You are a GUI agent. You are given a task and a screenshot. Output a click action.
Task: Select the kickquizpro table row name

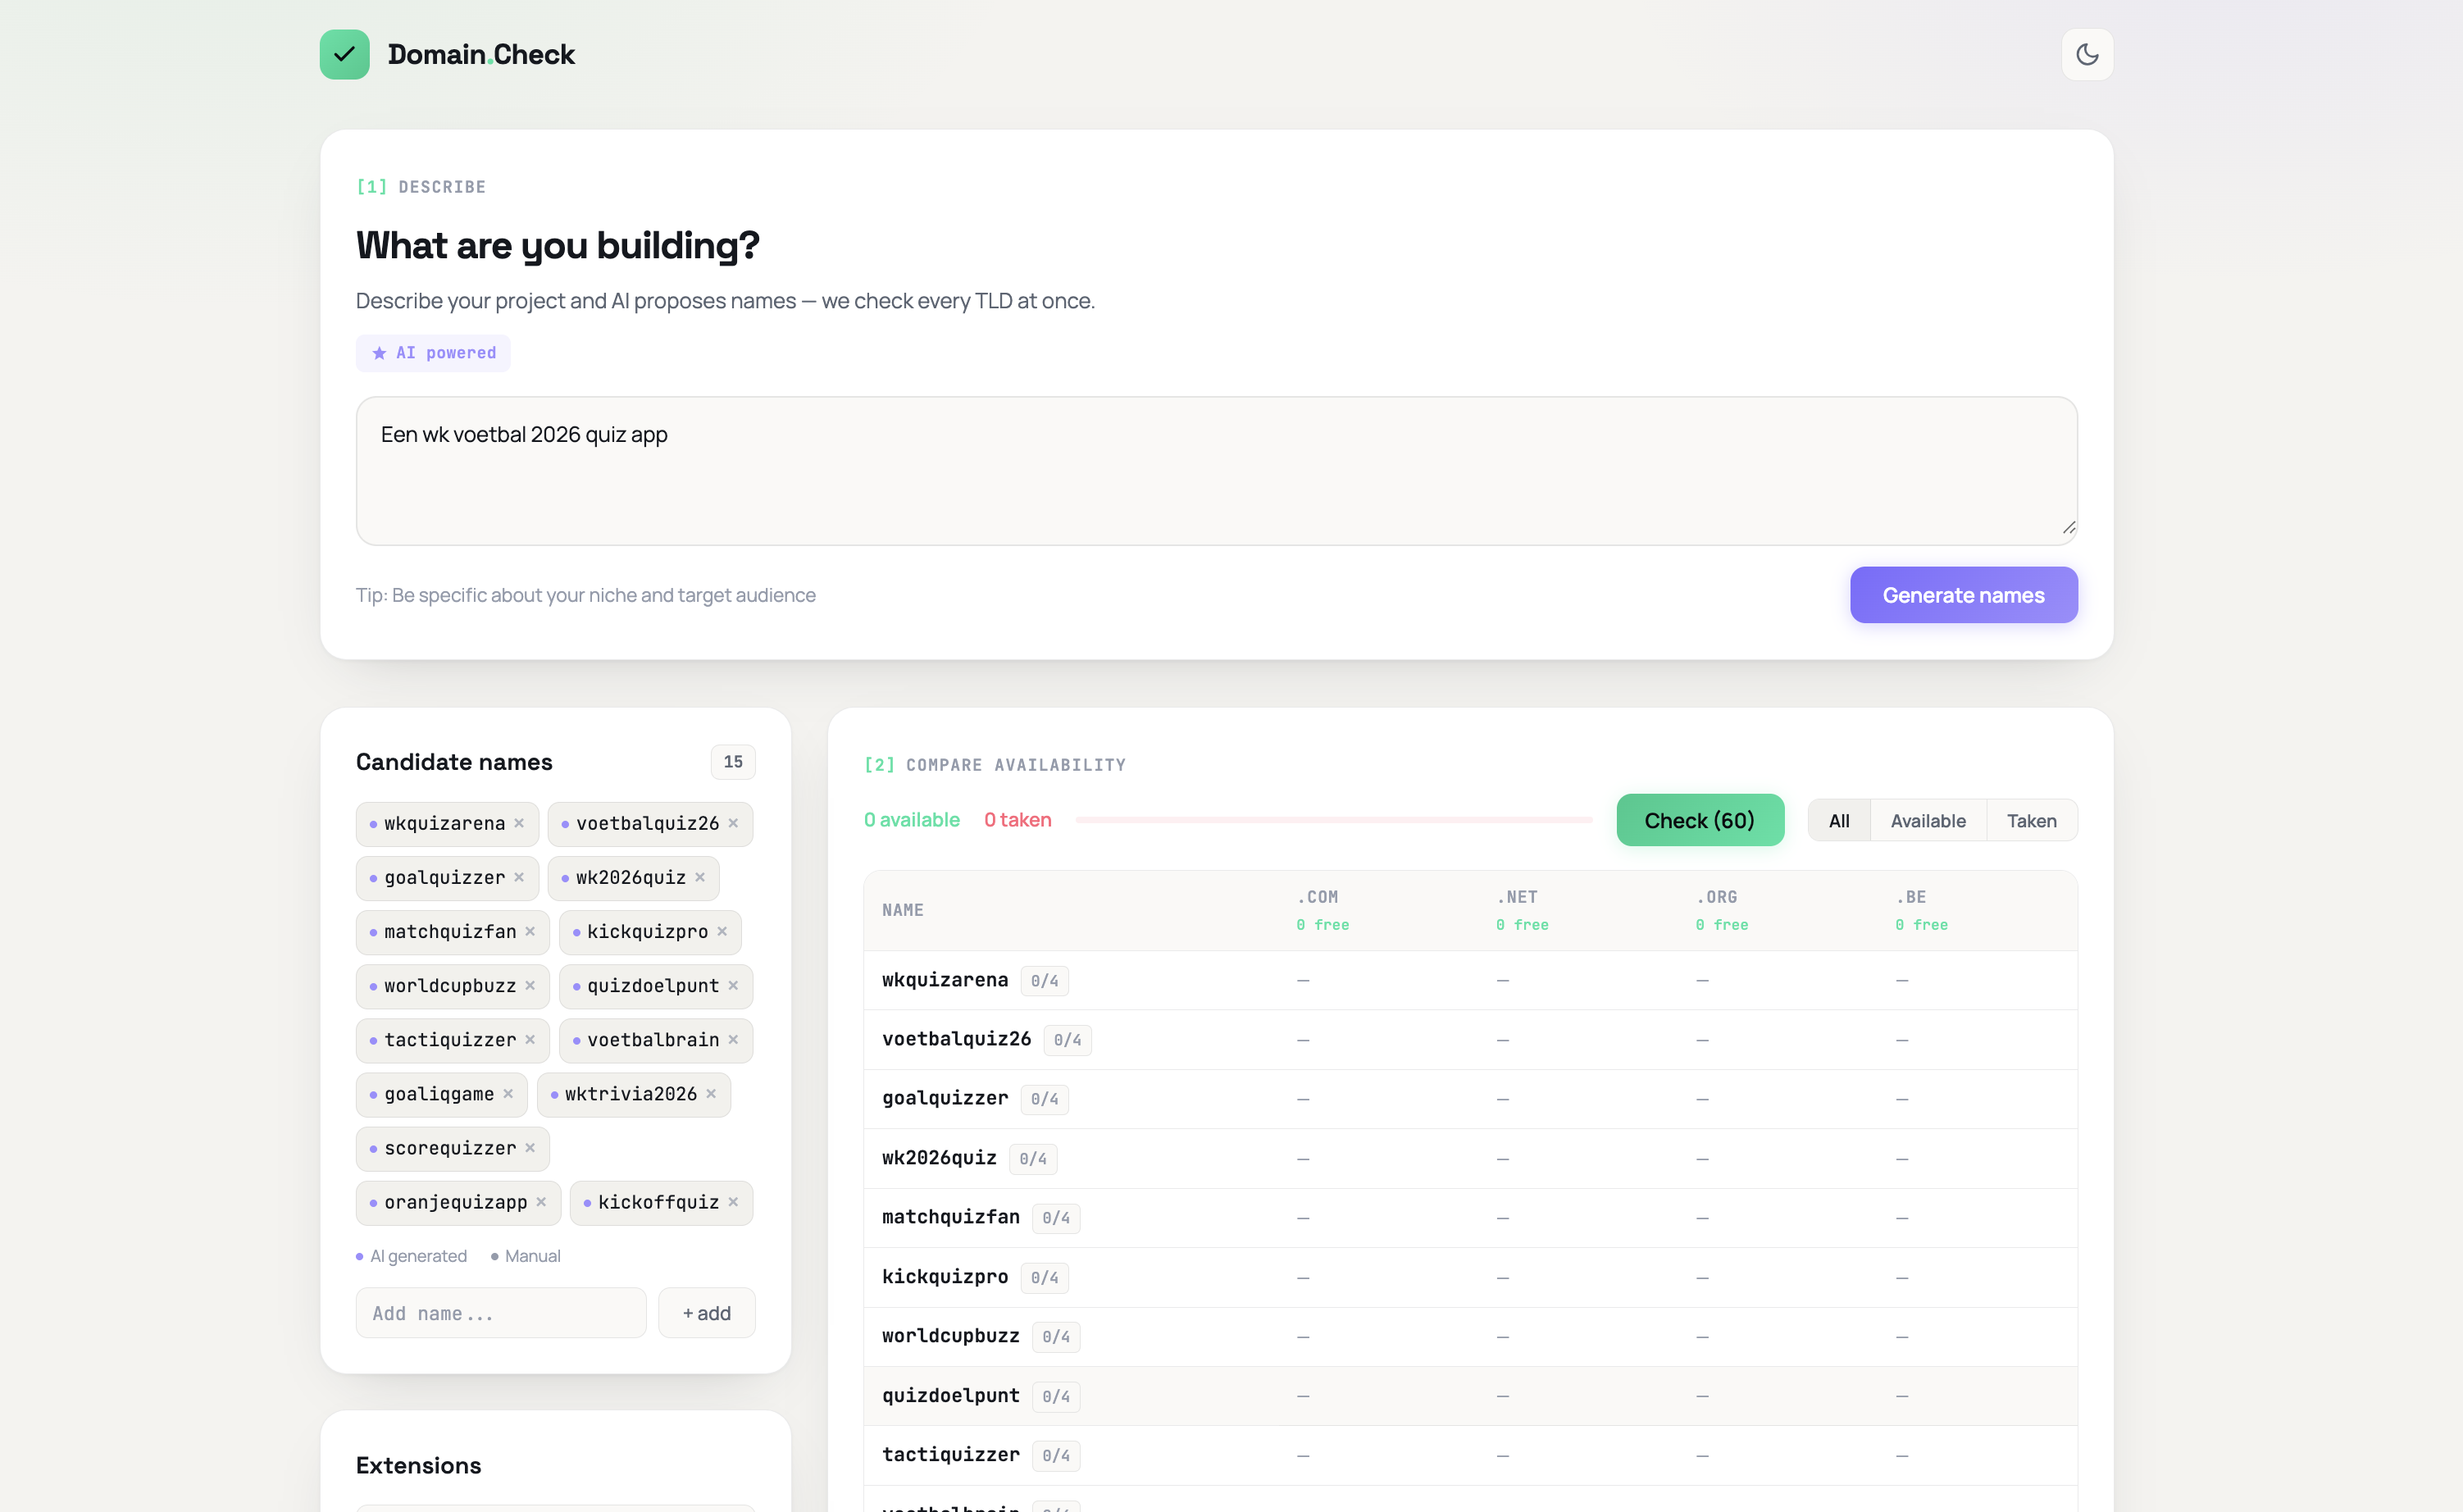(x=945, y=1277)
